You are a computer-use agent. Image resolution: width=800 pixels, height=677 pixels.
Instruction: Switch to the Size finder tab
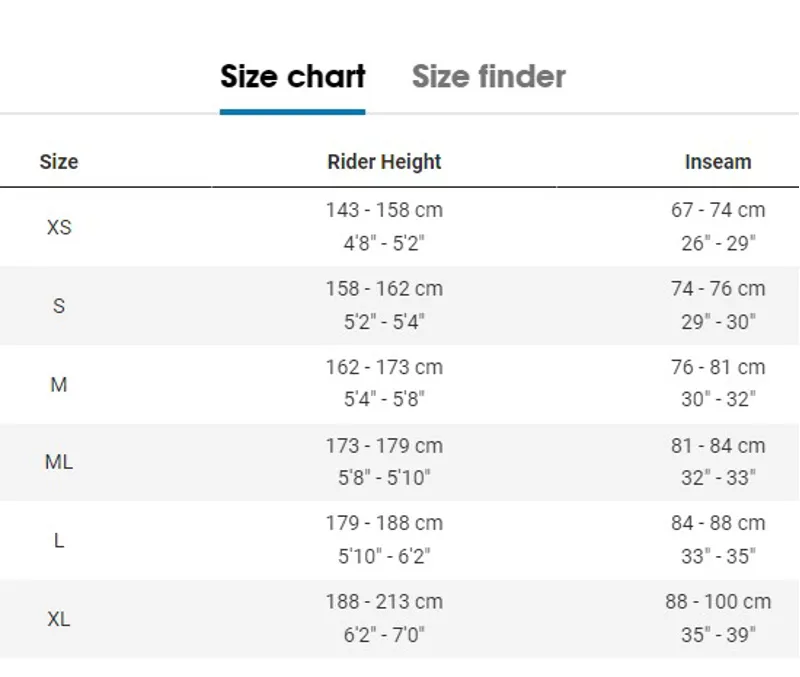click(x=488, y=77)
